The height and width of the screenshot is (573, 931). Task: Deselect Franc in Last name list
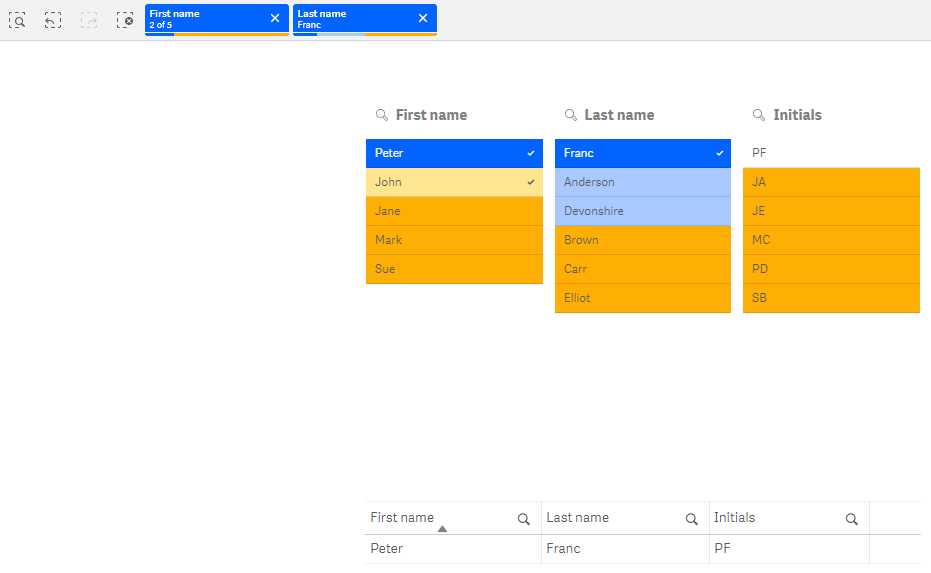pos(642,153)
